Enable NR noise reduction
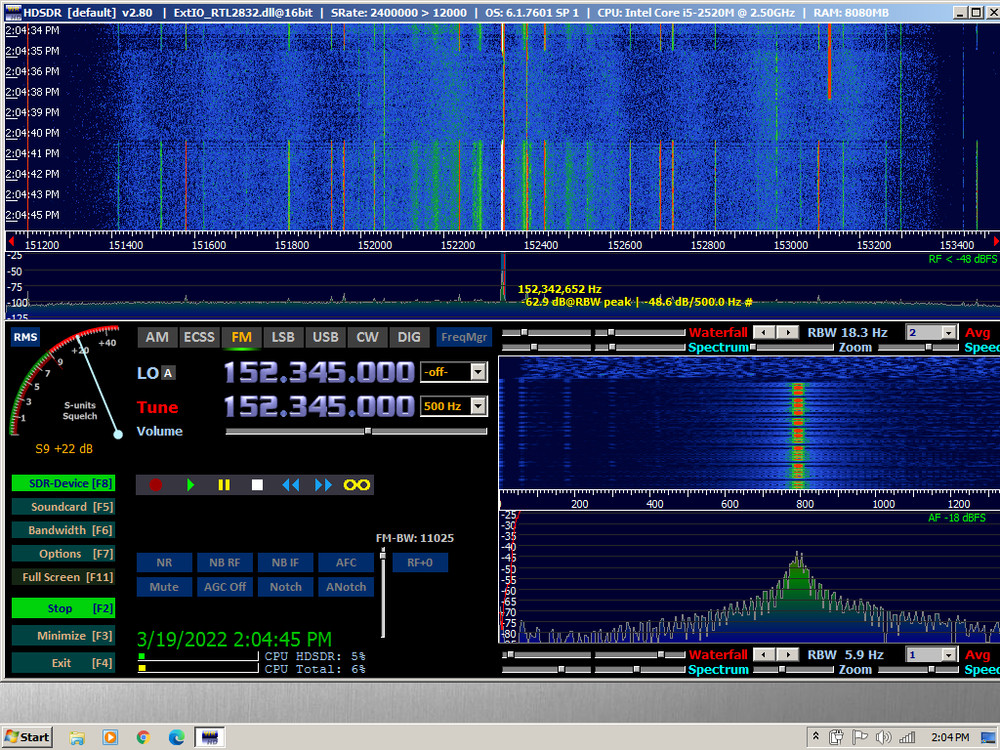The image size is (1000, 750). point(164,562)
